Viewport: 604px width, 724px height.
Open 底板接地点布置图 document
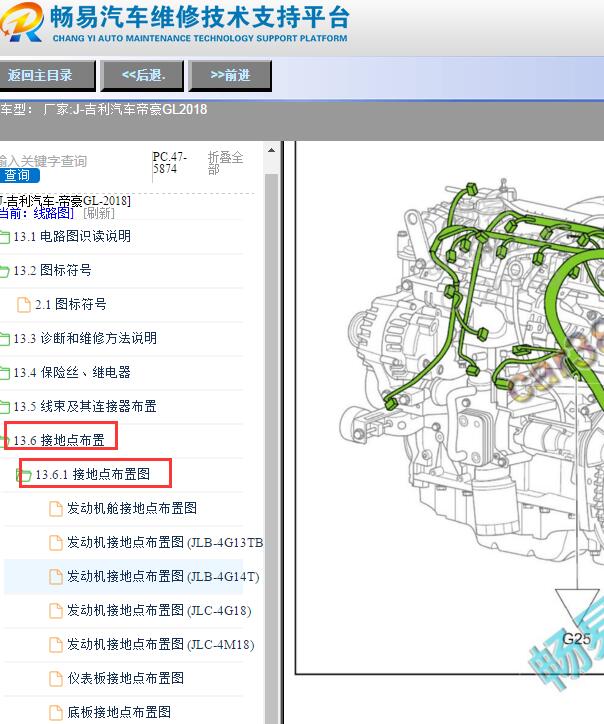point(119,712)
